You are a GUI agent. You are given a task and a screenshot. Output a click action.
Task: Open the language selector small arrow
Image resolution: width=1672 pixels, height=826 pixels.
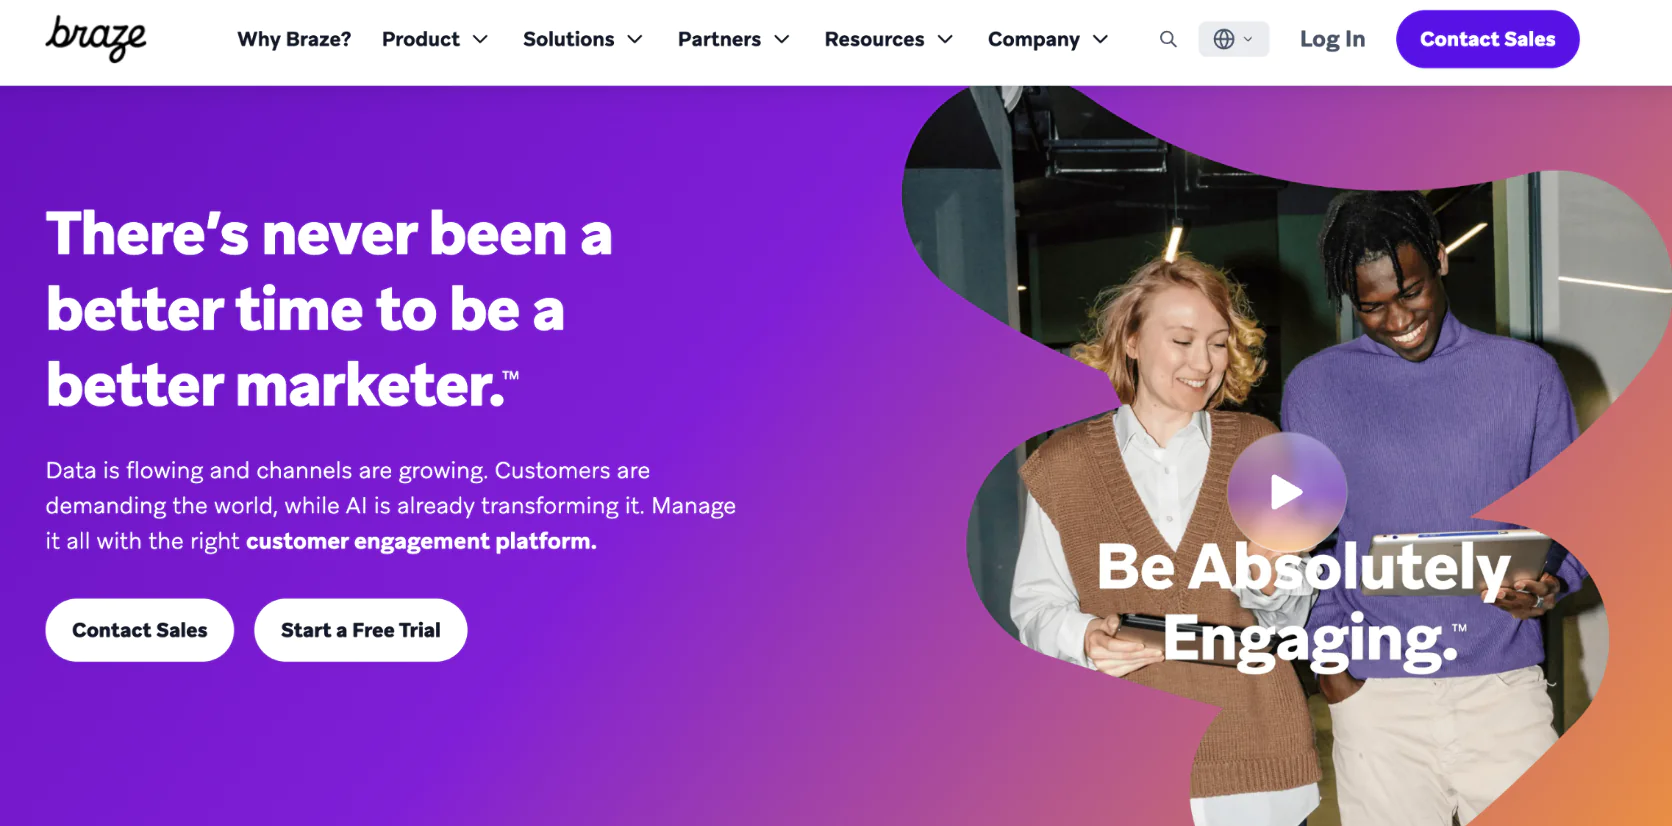coord(1248,39)
